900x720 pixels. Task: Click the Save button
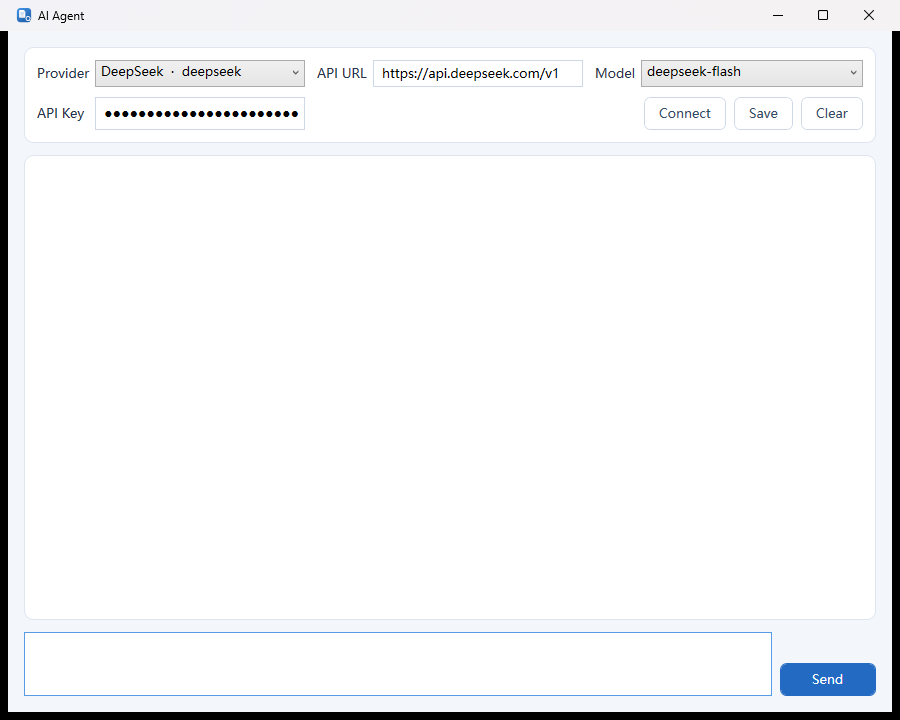point(763,113)
